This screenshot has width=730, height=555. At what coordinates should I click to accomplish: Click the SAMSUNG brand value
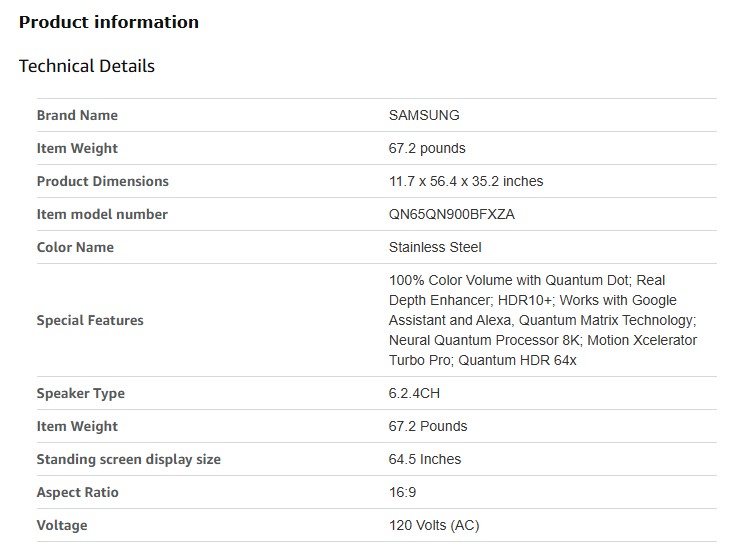tap(424, 115)
